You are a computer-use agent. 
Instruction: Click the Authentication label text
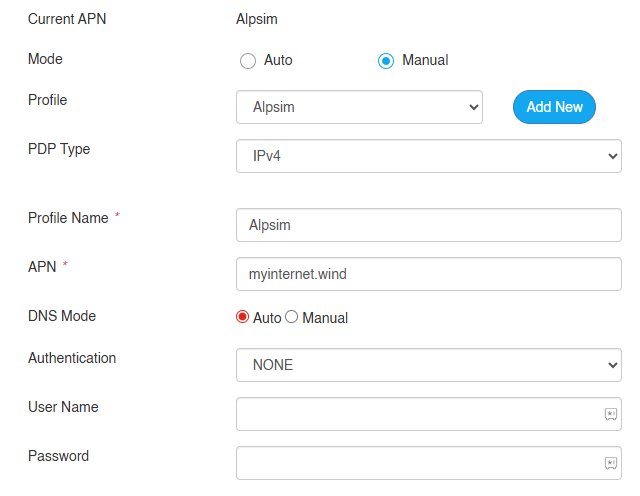tap(72, 357)
